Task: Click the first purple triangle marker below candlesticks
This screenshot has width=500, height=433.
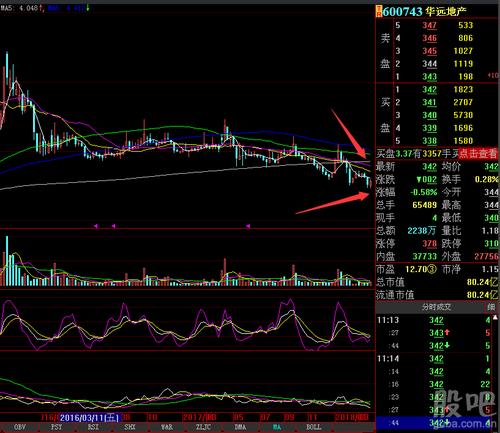Action: [x=96, y=226]
